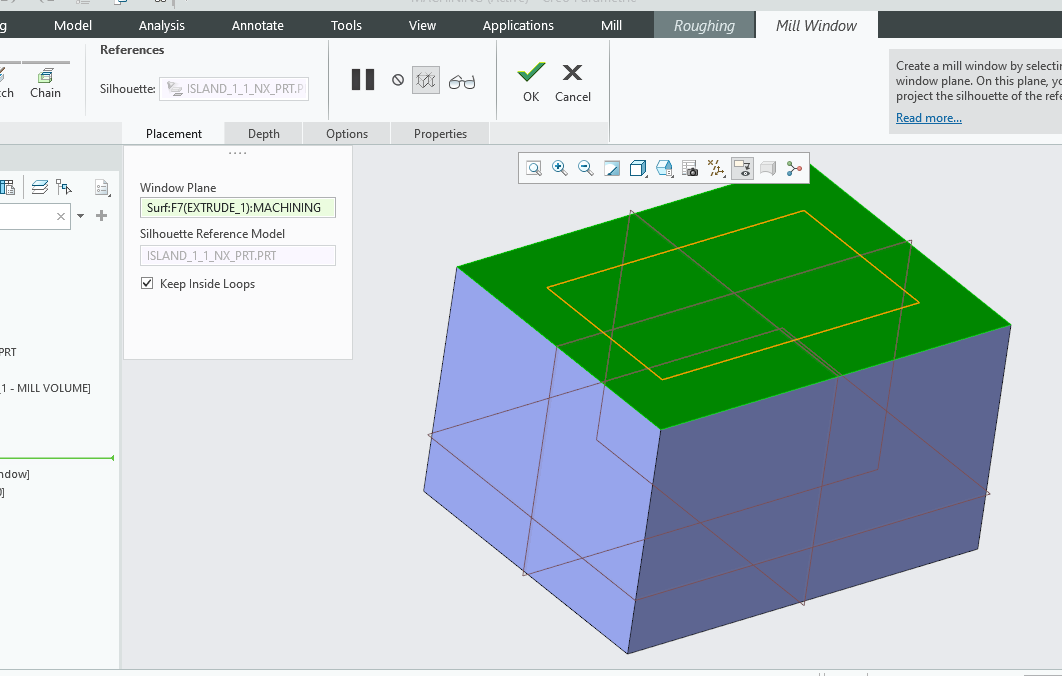Click the view manager camera icon
Viewport: 1062px width, 676px height.
tap(690, 169)
